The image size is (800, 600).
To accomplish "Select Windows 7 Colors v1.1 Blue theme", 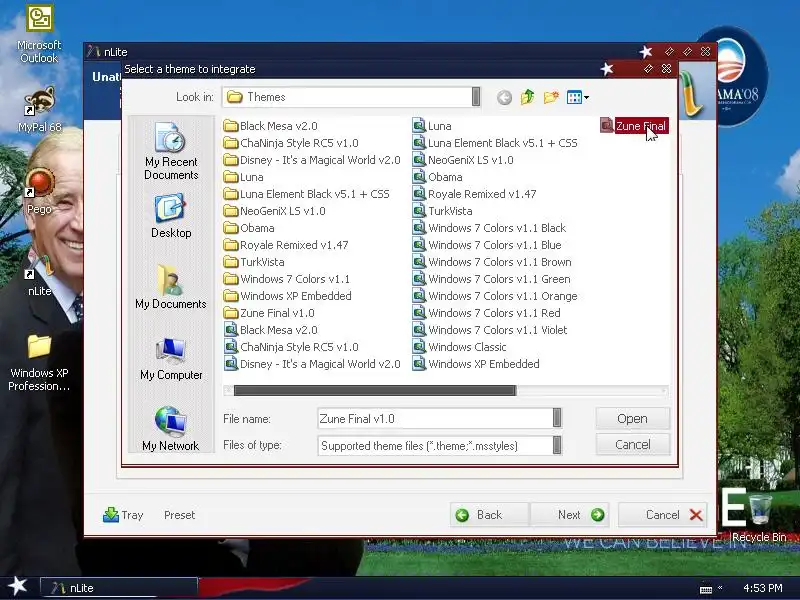I will [487, 245].
